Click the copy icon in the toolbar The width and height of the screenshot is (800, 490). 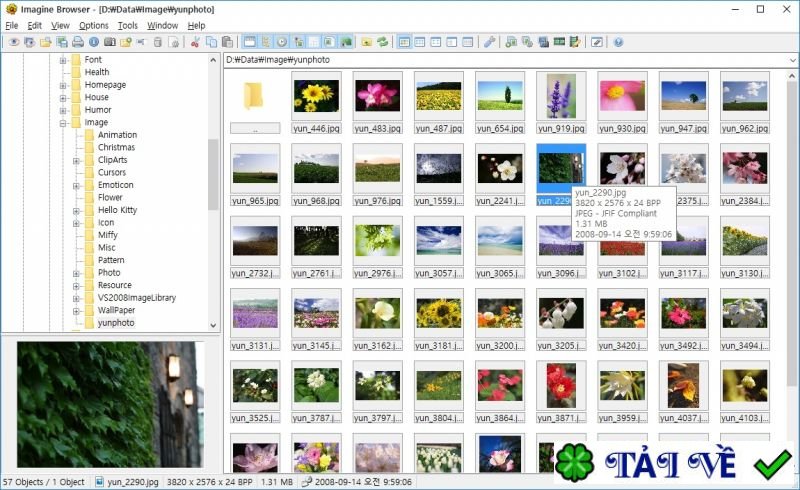pyautogui.click(x=211, y=42)
